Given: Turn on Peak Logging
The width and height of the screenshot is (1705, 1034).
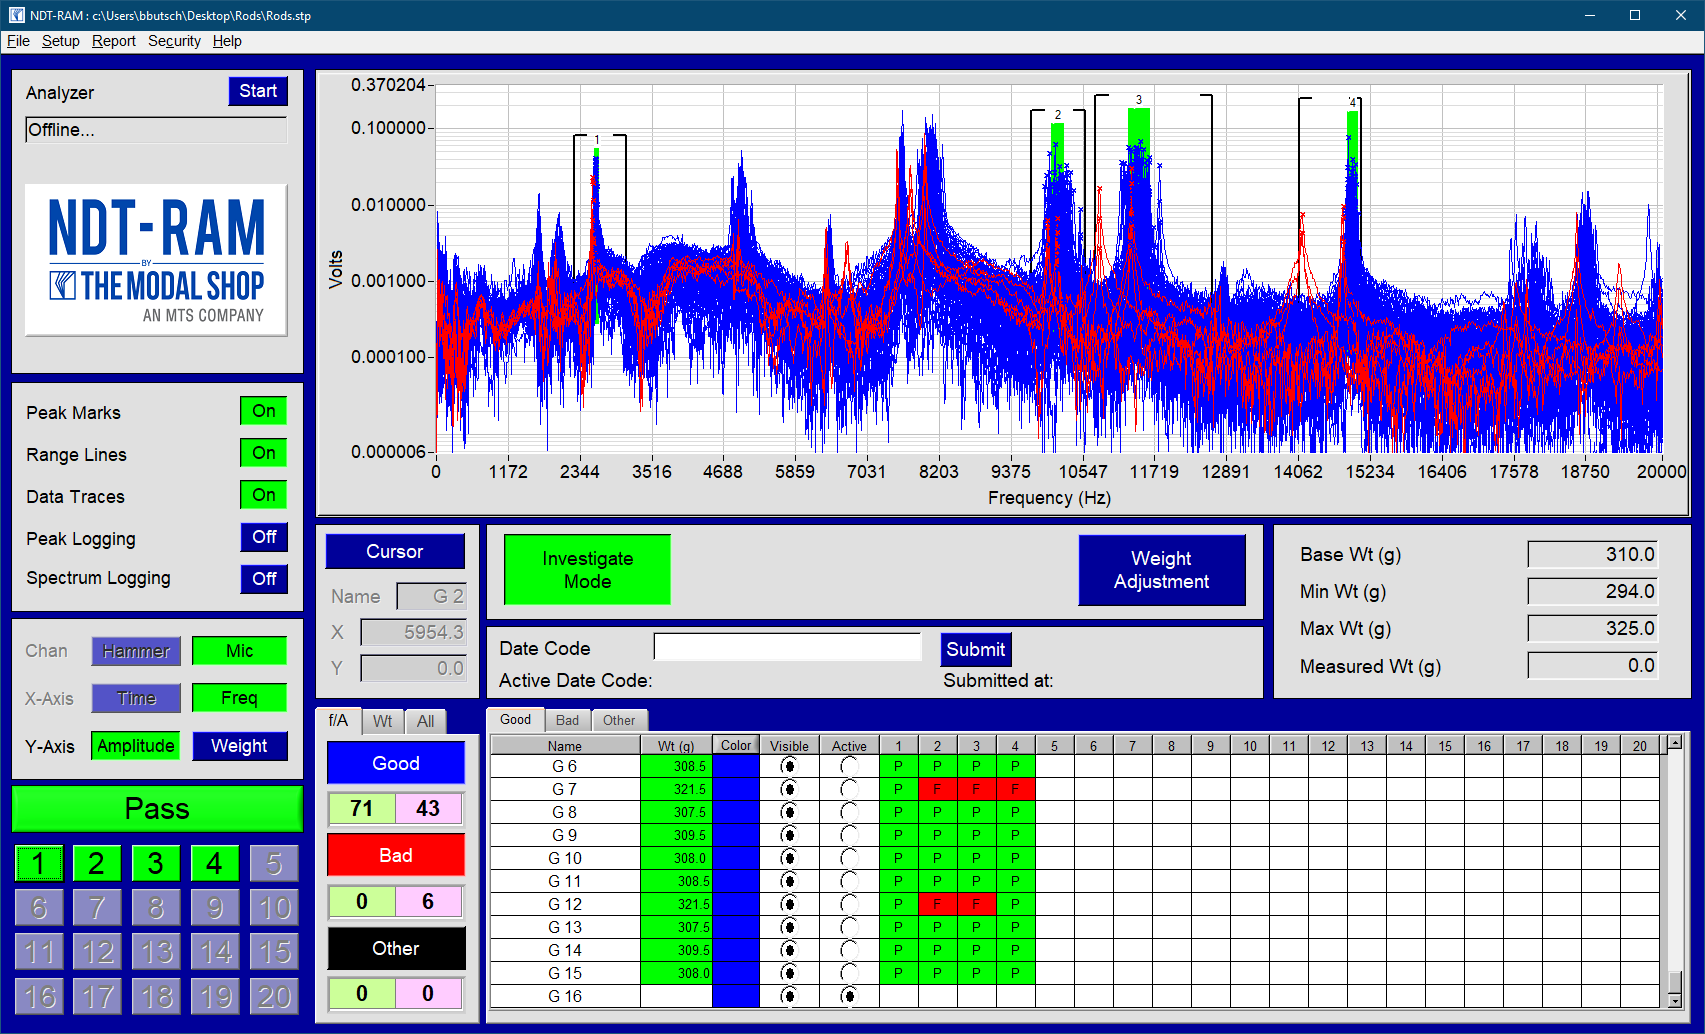Looking at the screenshot, I should coord(264,537).
